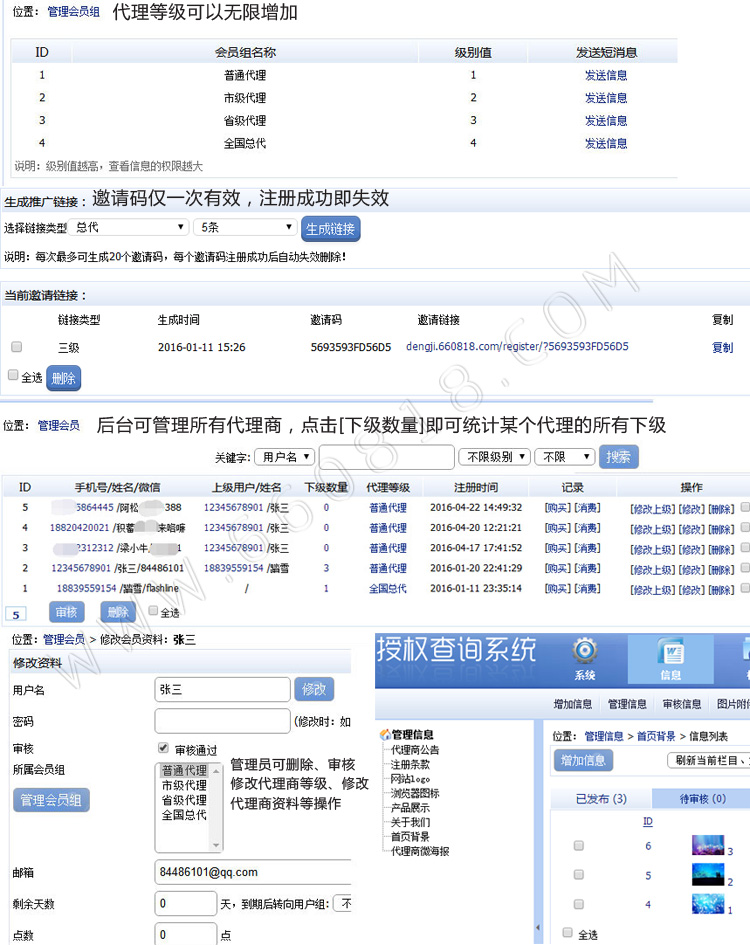750x945 pixels.
Task: Select checkbox for member row ID 2
Action: point(745,568)
